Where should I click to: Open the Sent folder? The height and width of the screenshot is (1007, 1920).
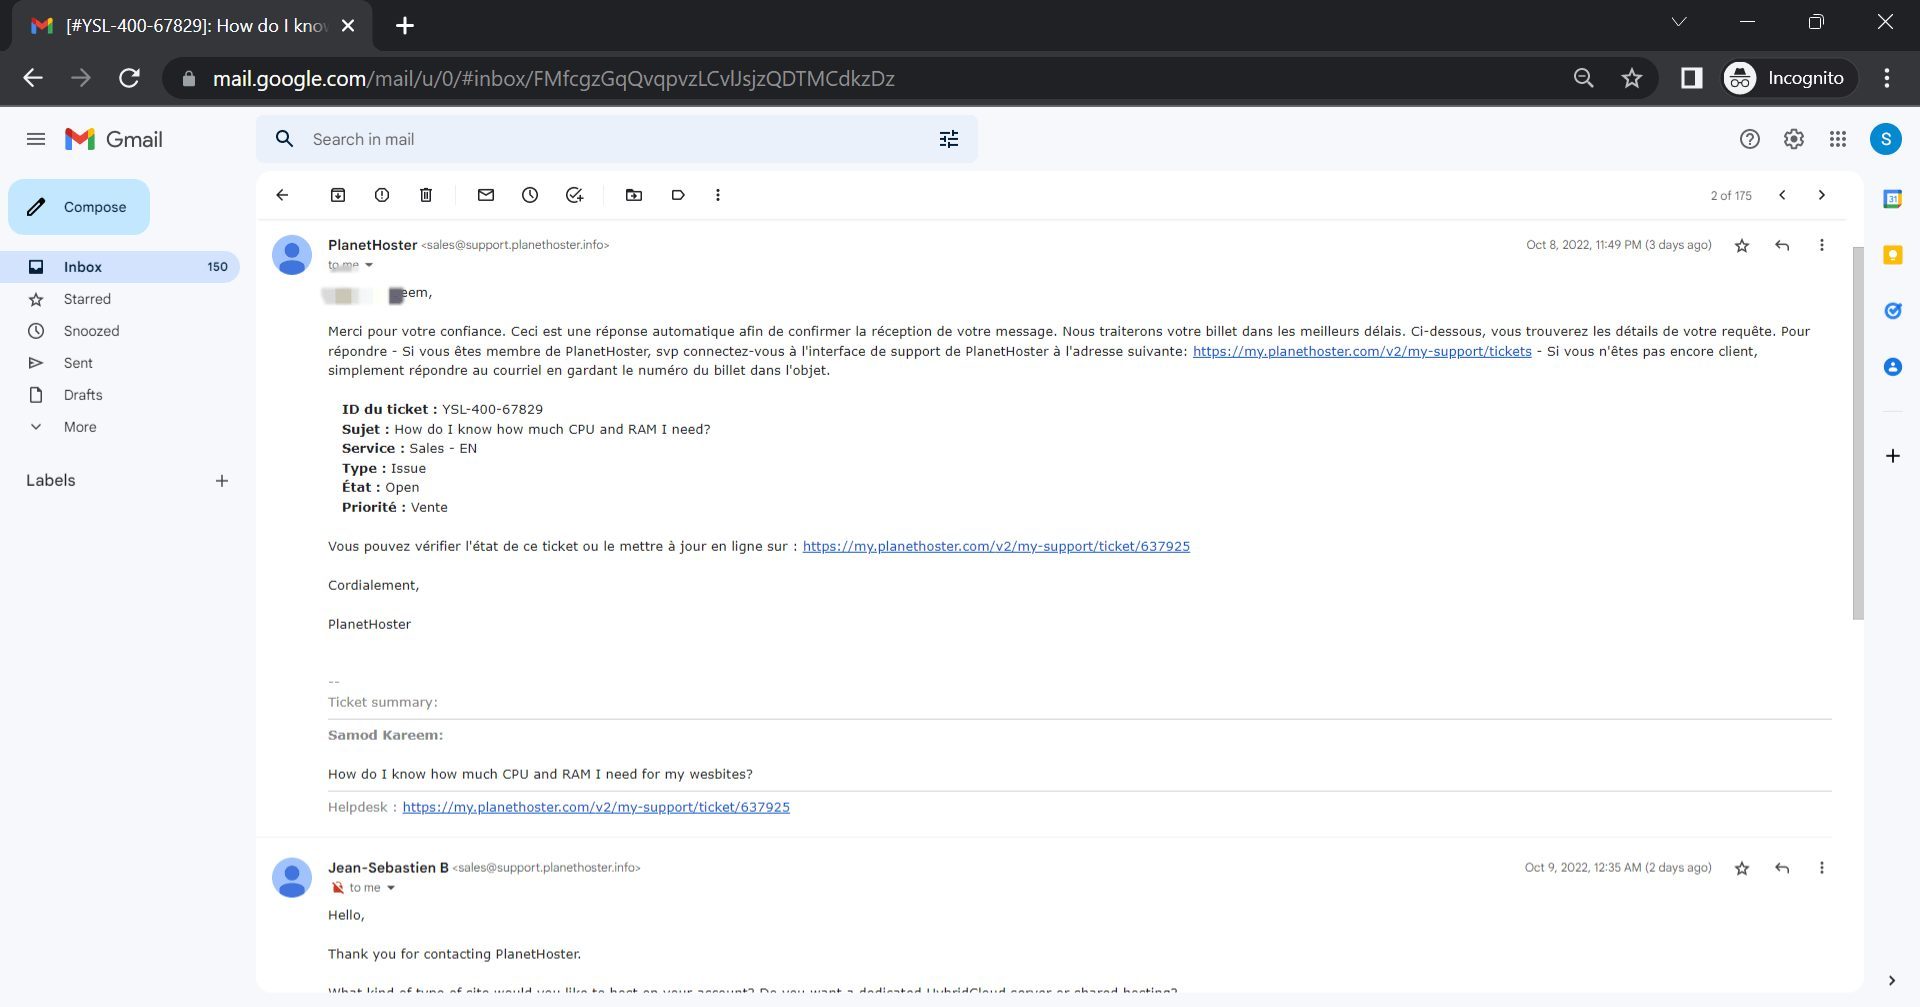click(x=78, y=363)
